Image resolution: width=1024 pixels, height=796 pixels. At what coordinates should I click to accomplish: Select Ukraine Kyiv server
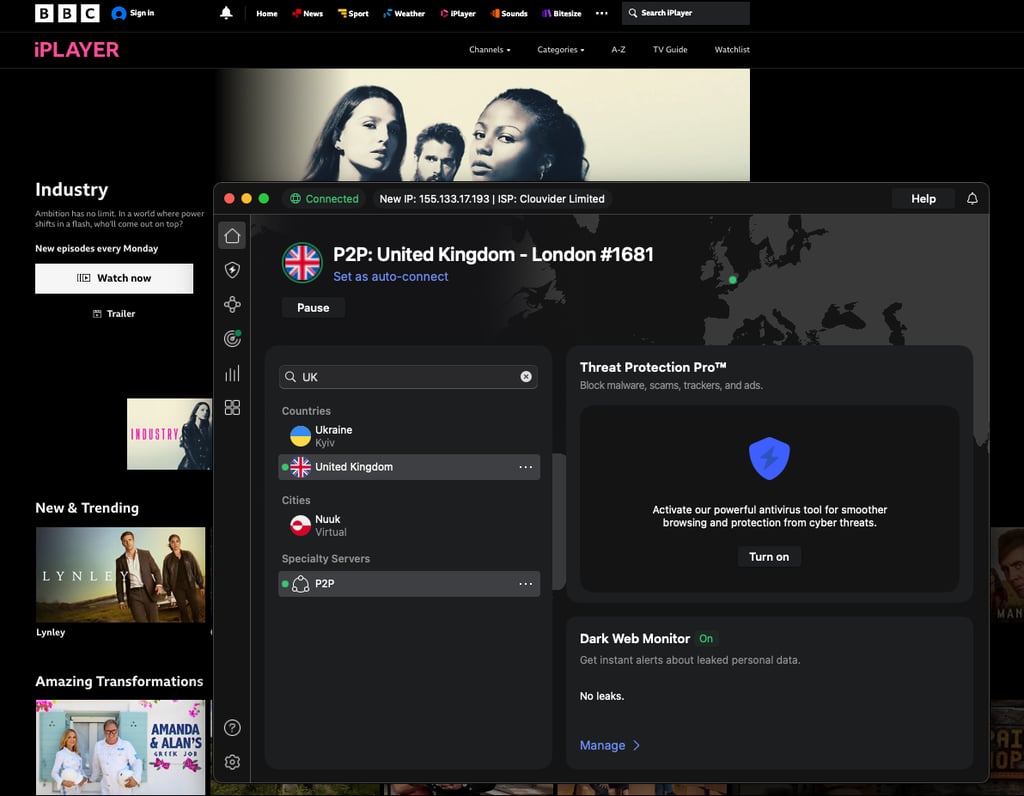pyautogui.click(x=409, y=436)
